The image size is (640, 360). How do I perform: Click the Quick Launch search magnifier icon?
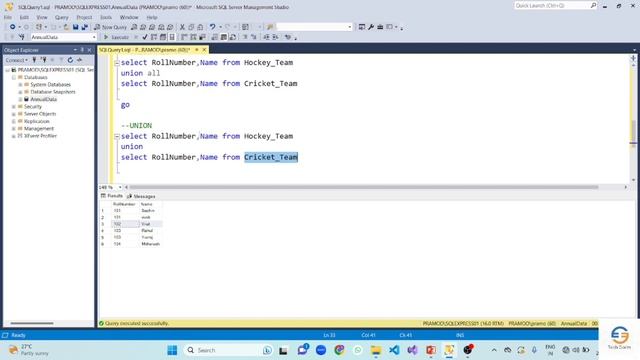593,5
